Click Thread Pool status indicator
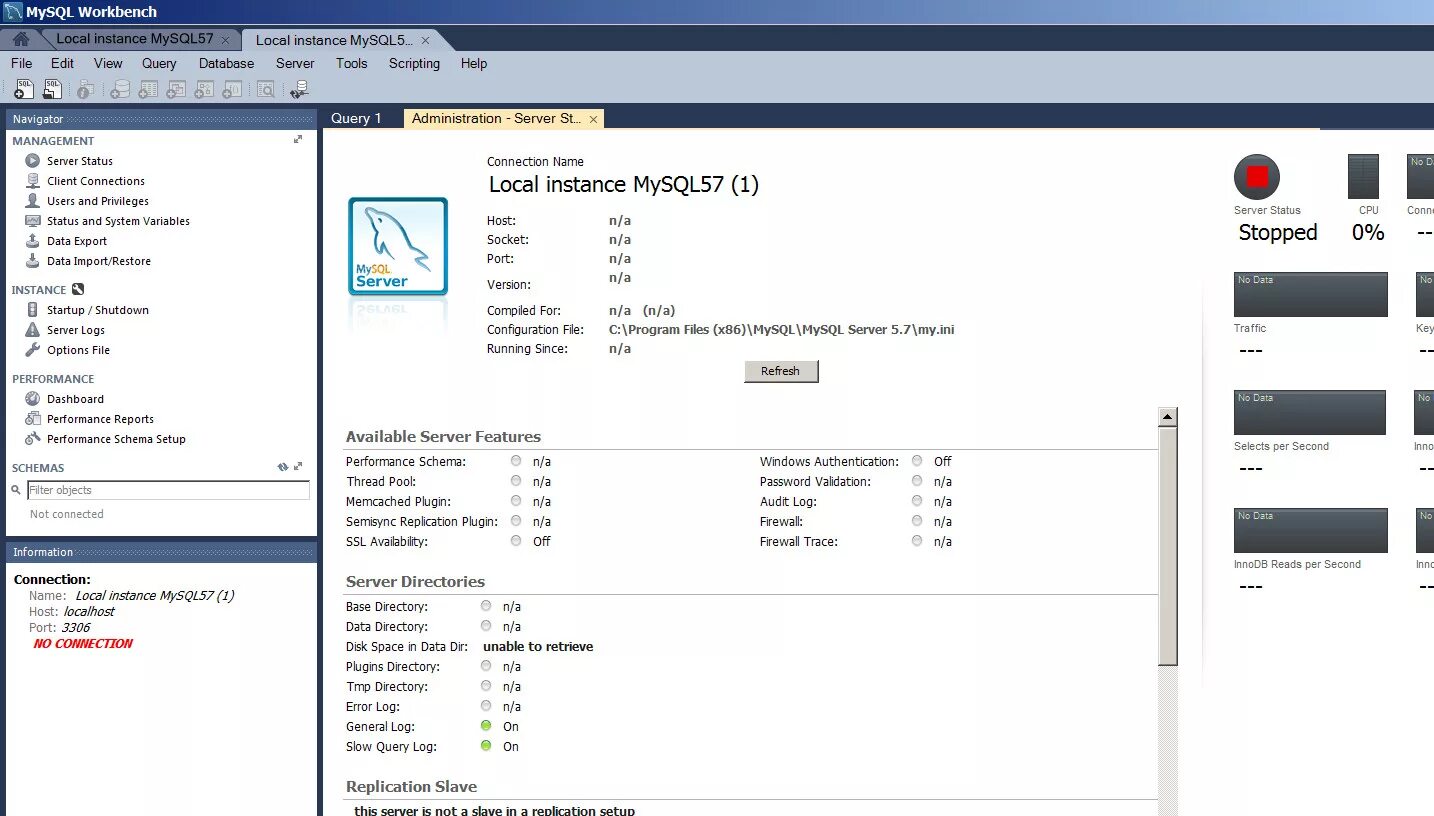The width and height of the screenshot is (1434, 816). [516, 481]
